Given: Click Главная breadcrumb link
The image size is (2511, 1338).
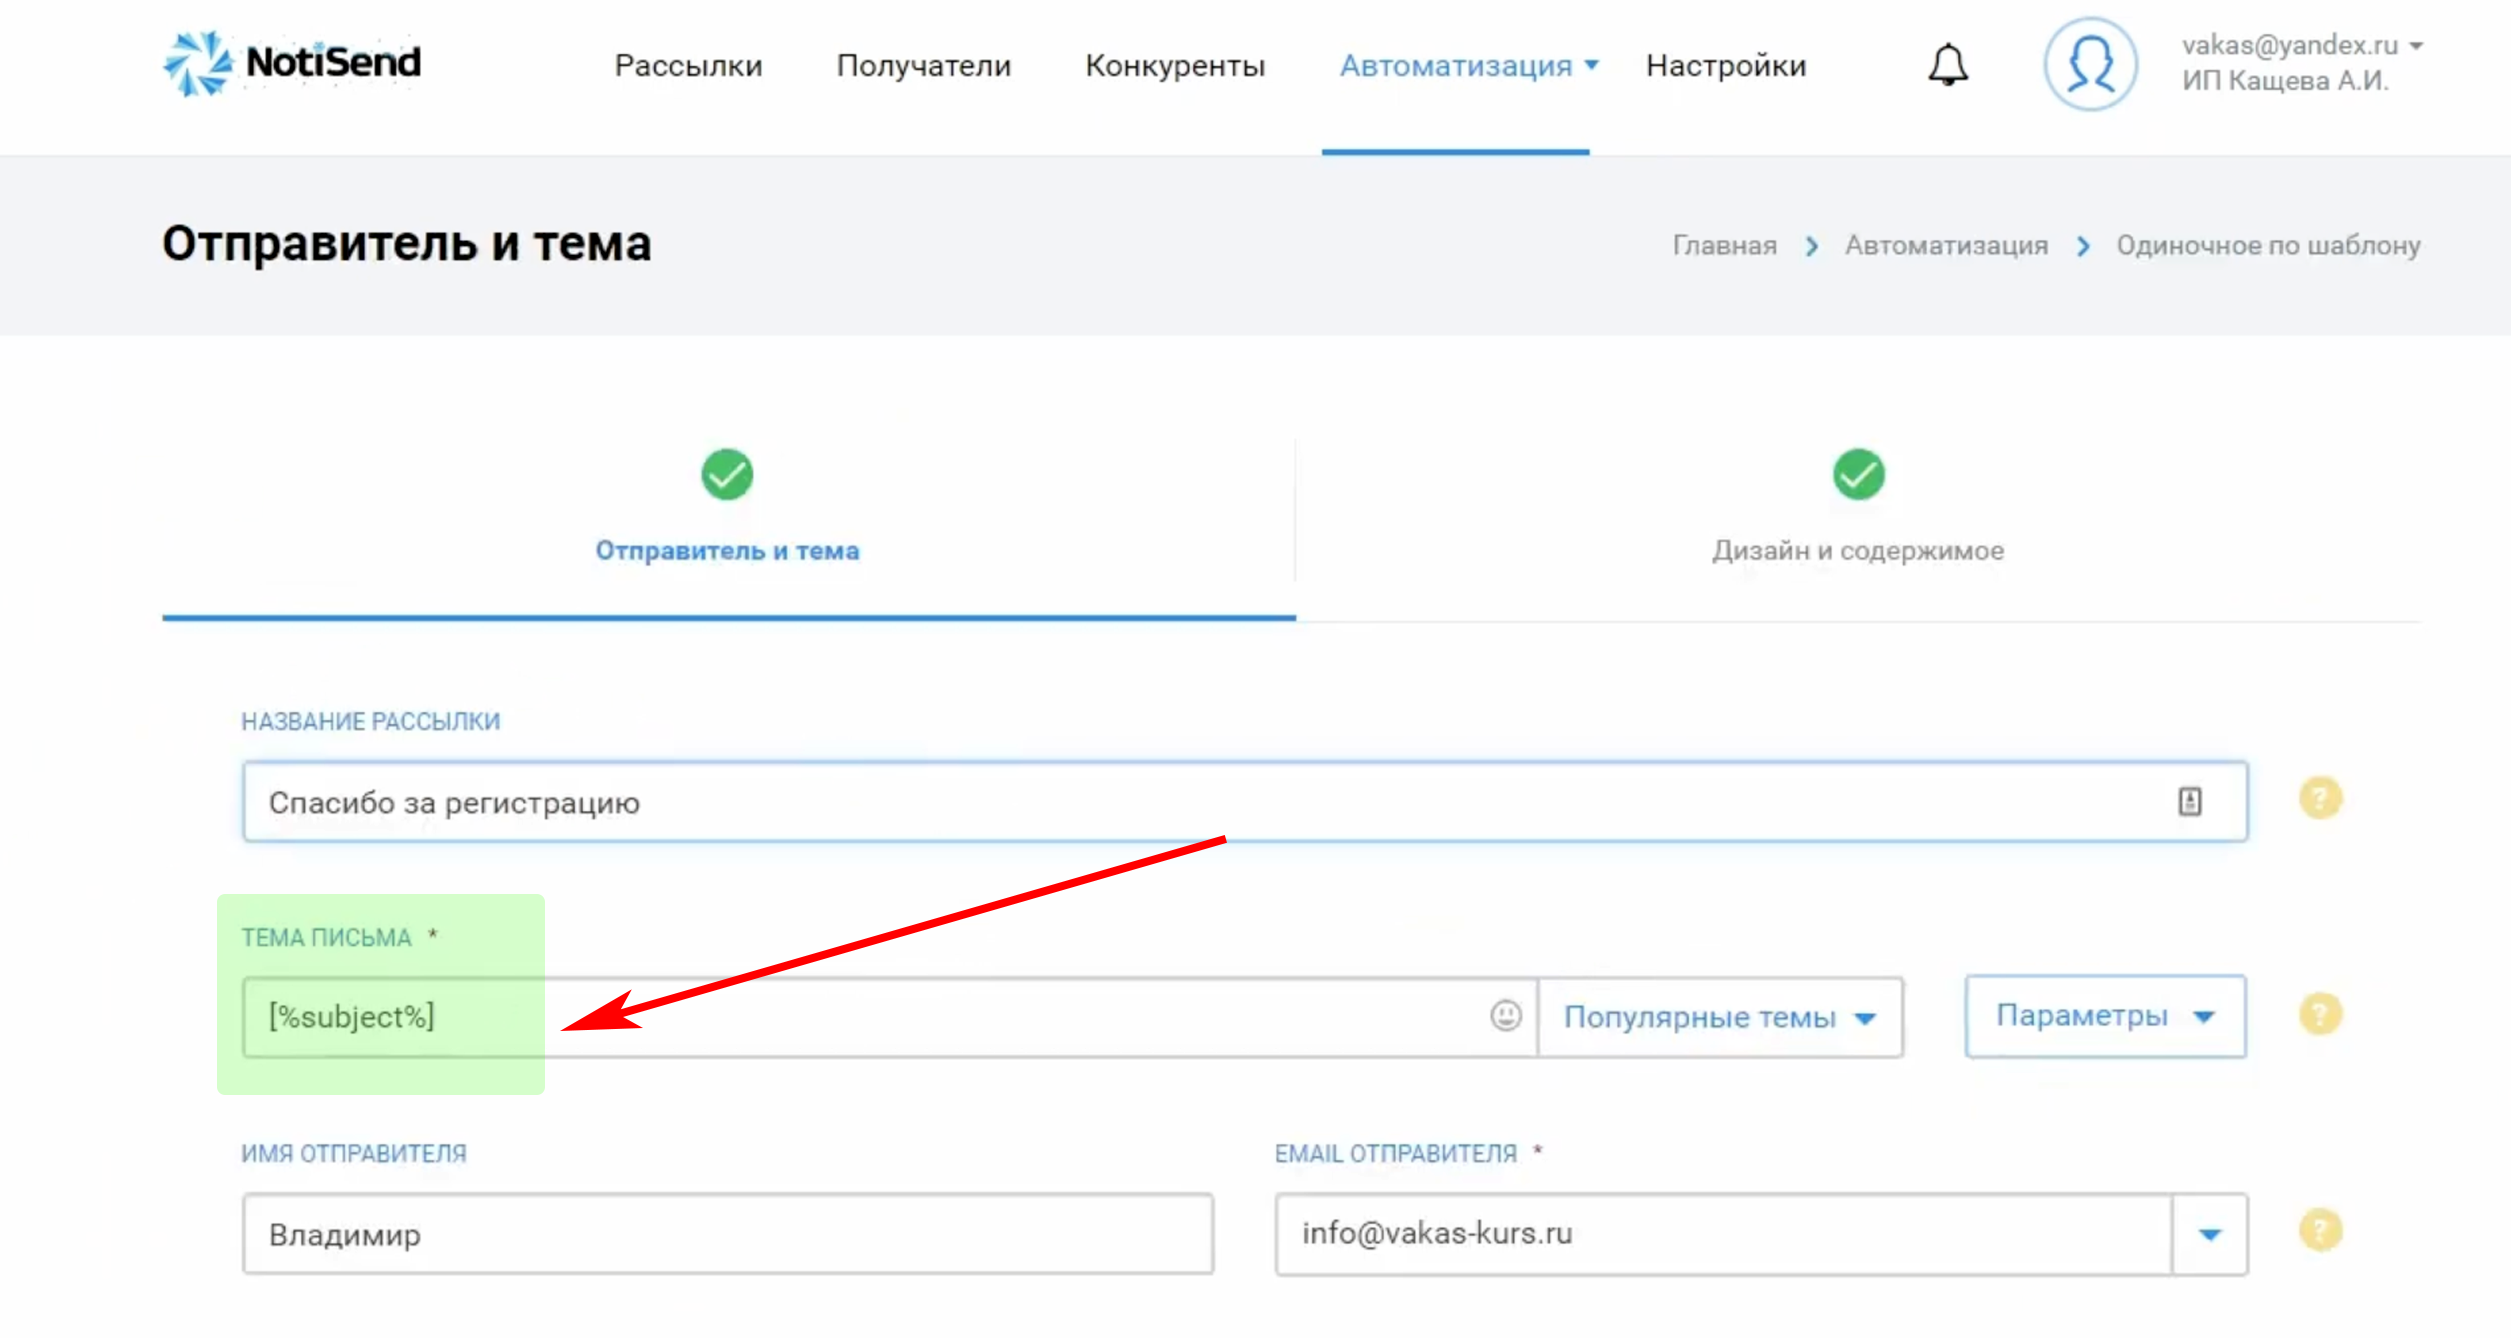Looking at the screenshot, I should coord(1724,246).
